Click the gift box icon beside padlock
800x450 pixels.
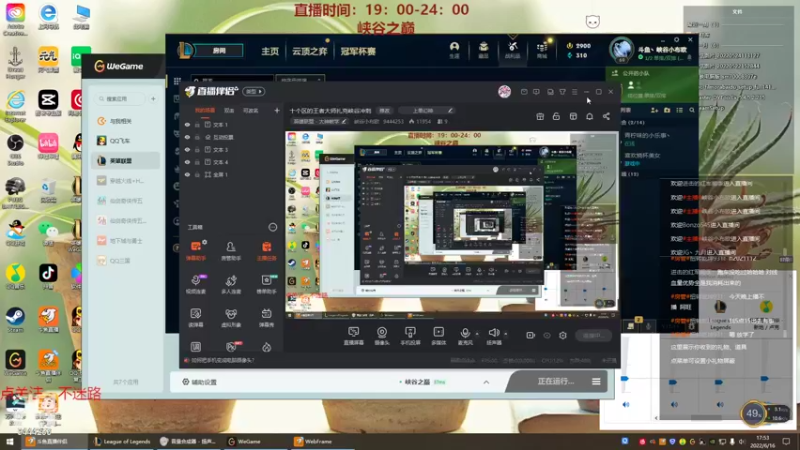point(540,116)
